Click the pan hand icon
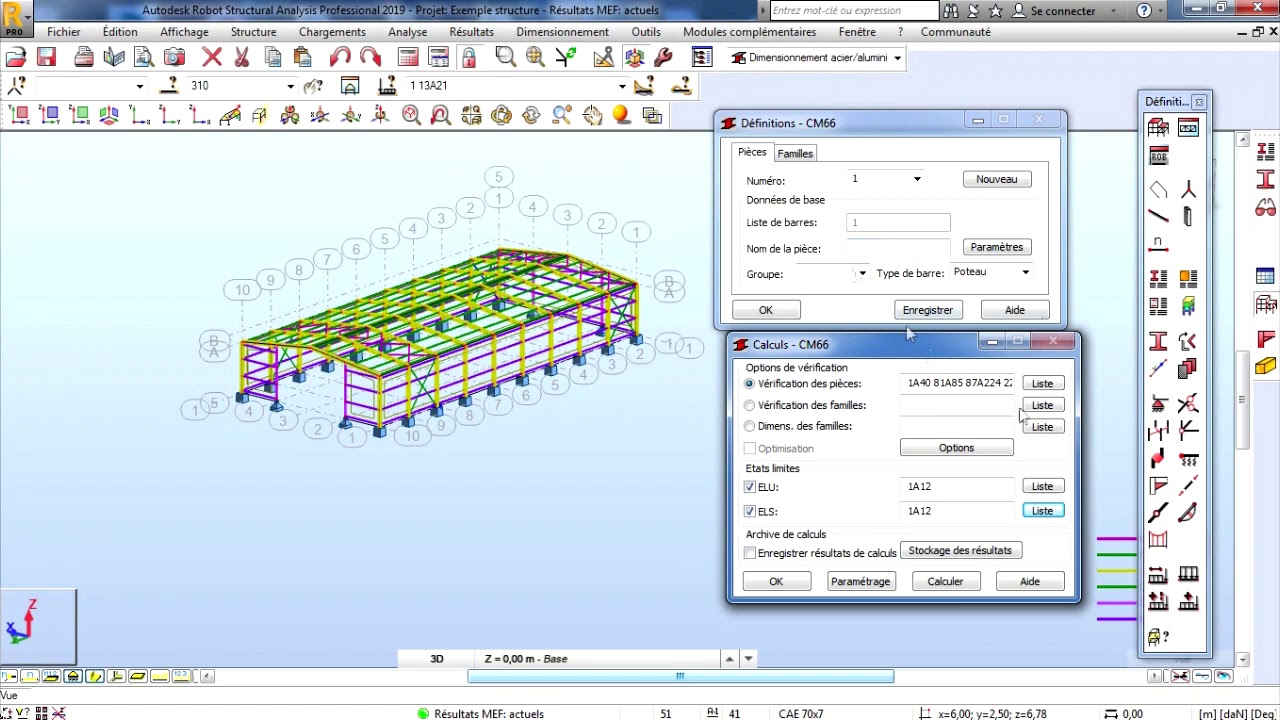Image resolution: width=1280 pixels, height=720 pixels. (592, 115)
